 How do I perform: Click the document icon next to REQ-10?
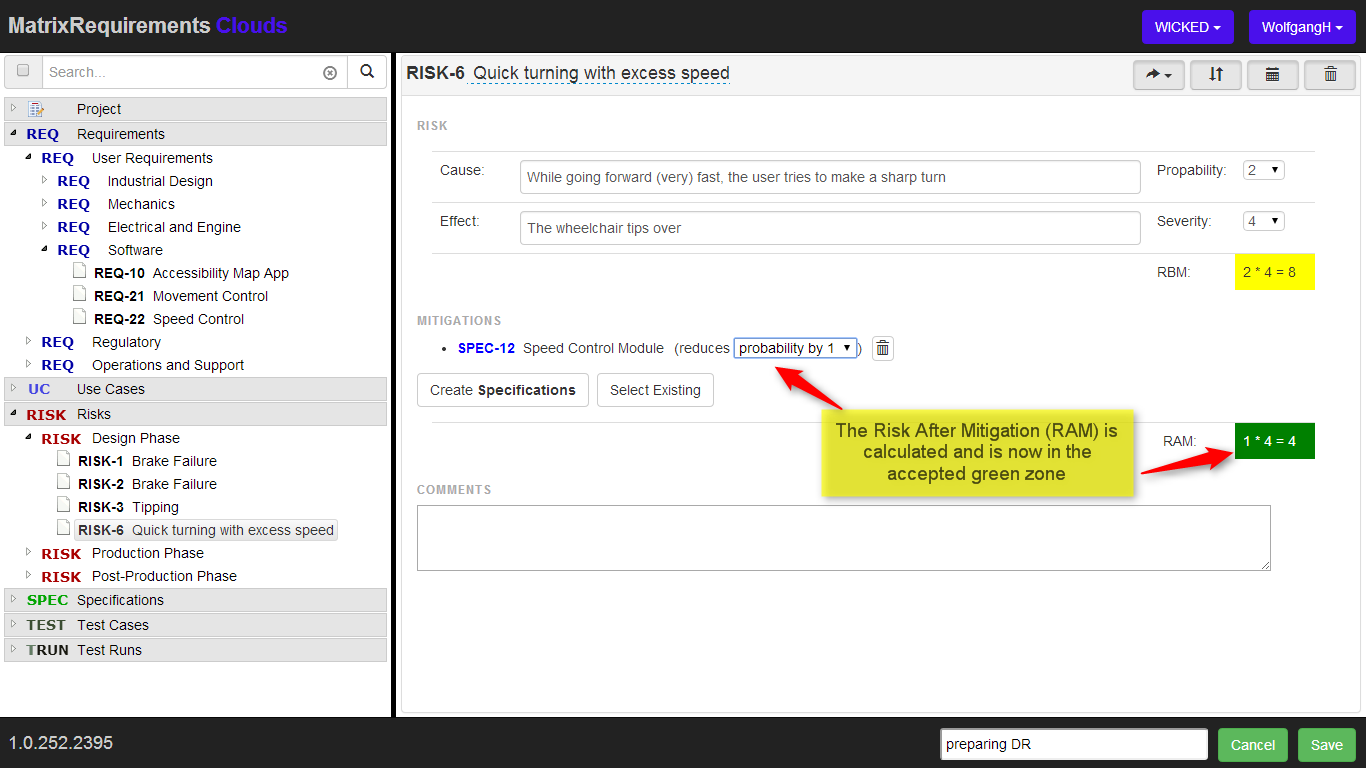(x=80, y=272)
